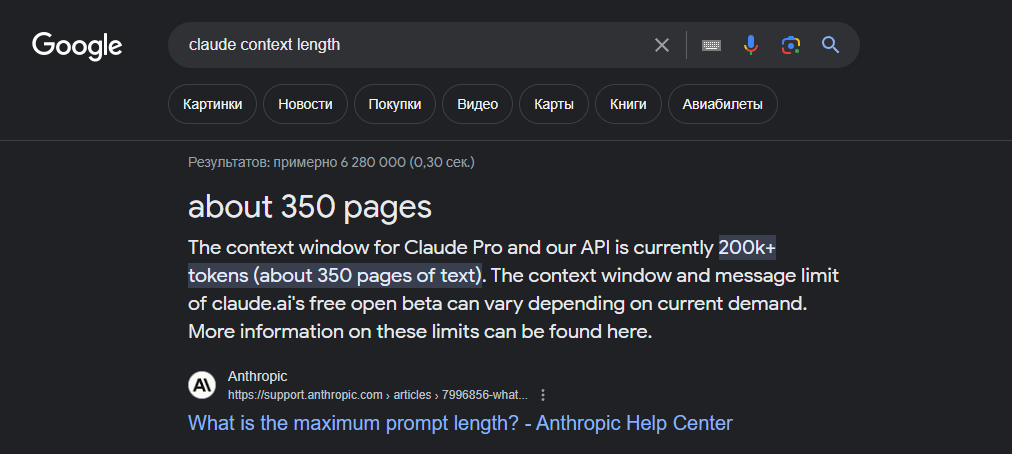Focus the 'claude context length' search field

[413, 45]
